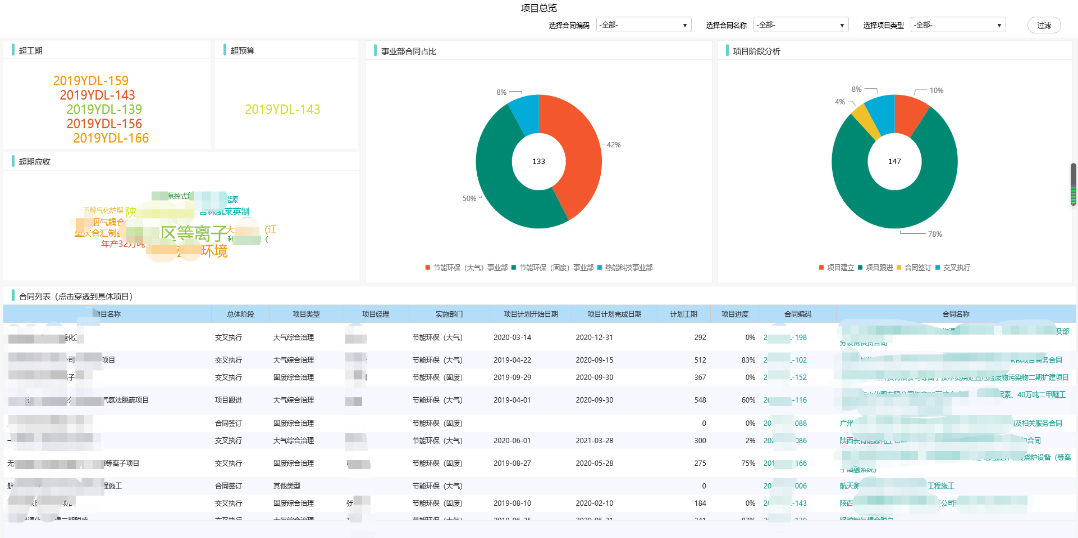Click the yellow-green 2019YDL-143 in the budget panel
The height and width of the screenshot is (538, 1078).
click(x=283, y=109)
